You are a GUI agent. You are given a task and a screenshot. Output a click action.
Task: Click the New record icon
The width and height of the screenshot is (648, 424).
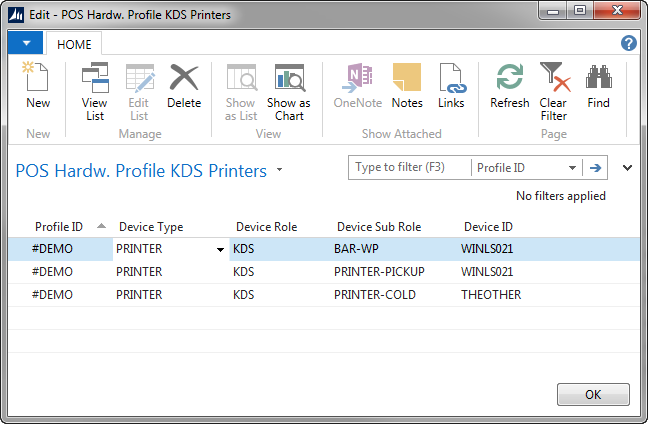(37, 86)
